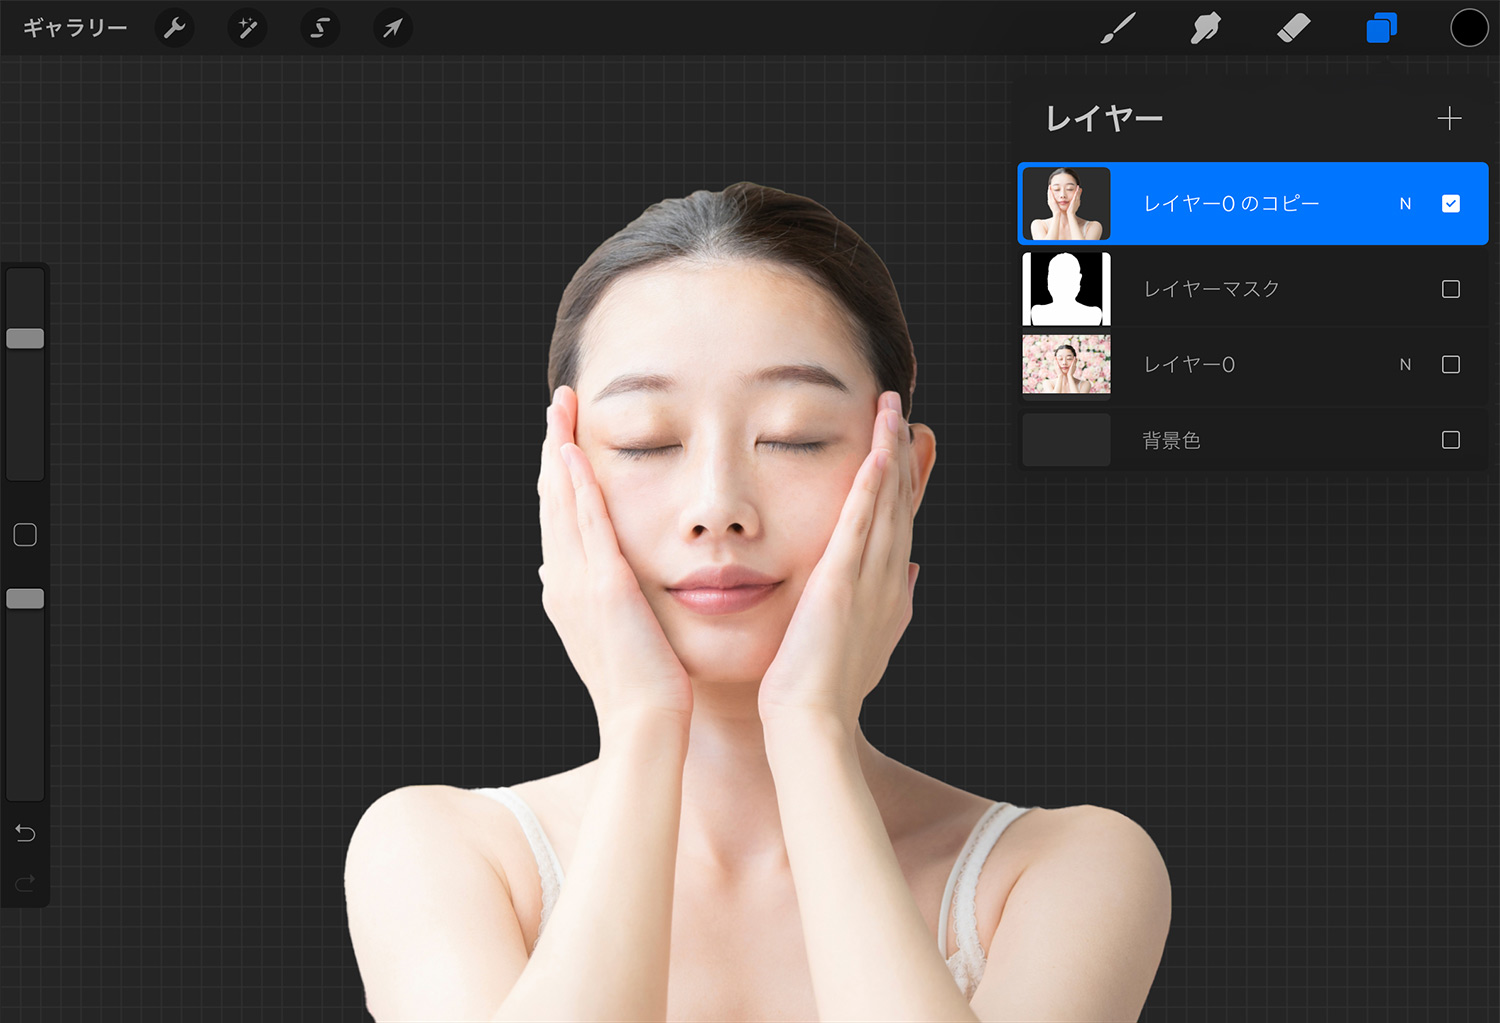Screen dimensions: 1500x1023
Task: Activate the Selection tool (S ribbon icon)
Action: (x=320, y=28)
